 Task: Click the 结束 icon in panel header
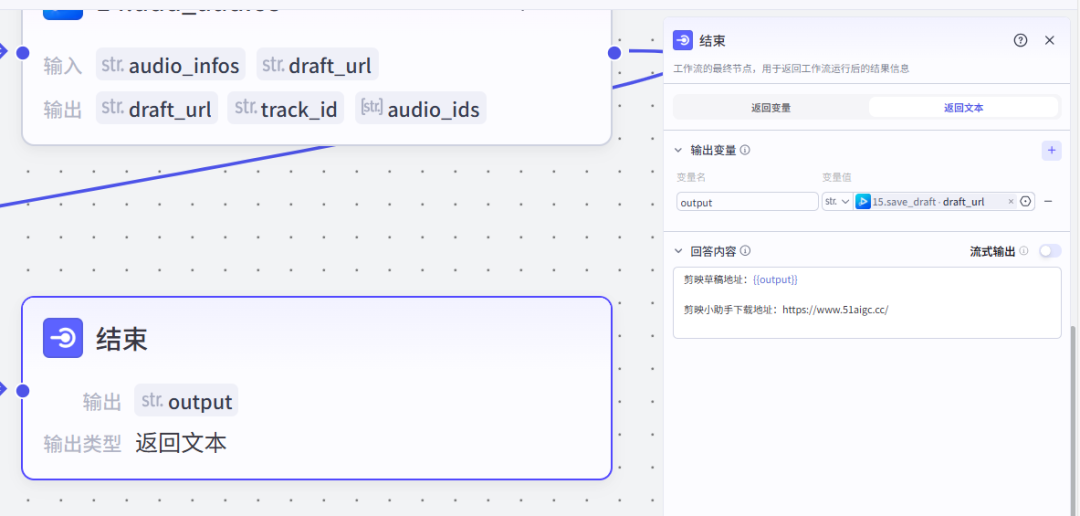(683, 41)
